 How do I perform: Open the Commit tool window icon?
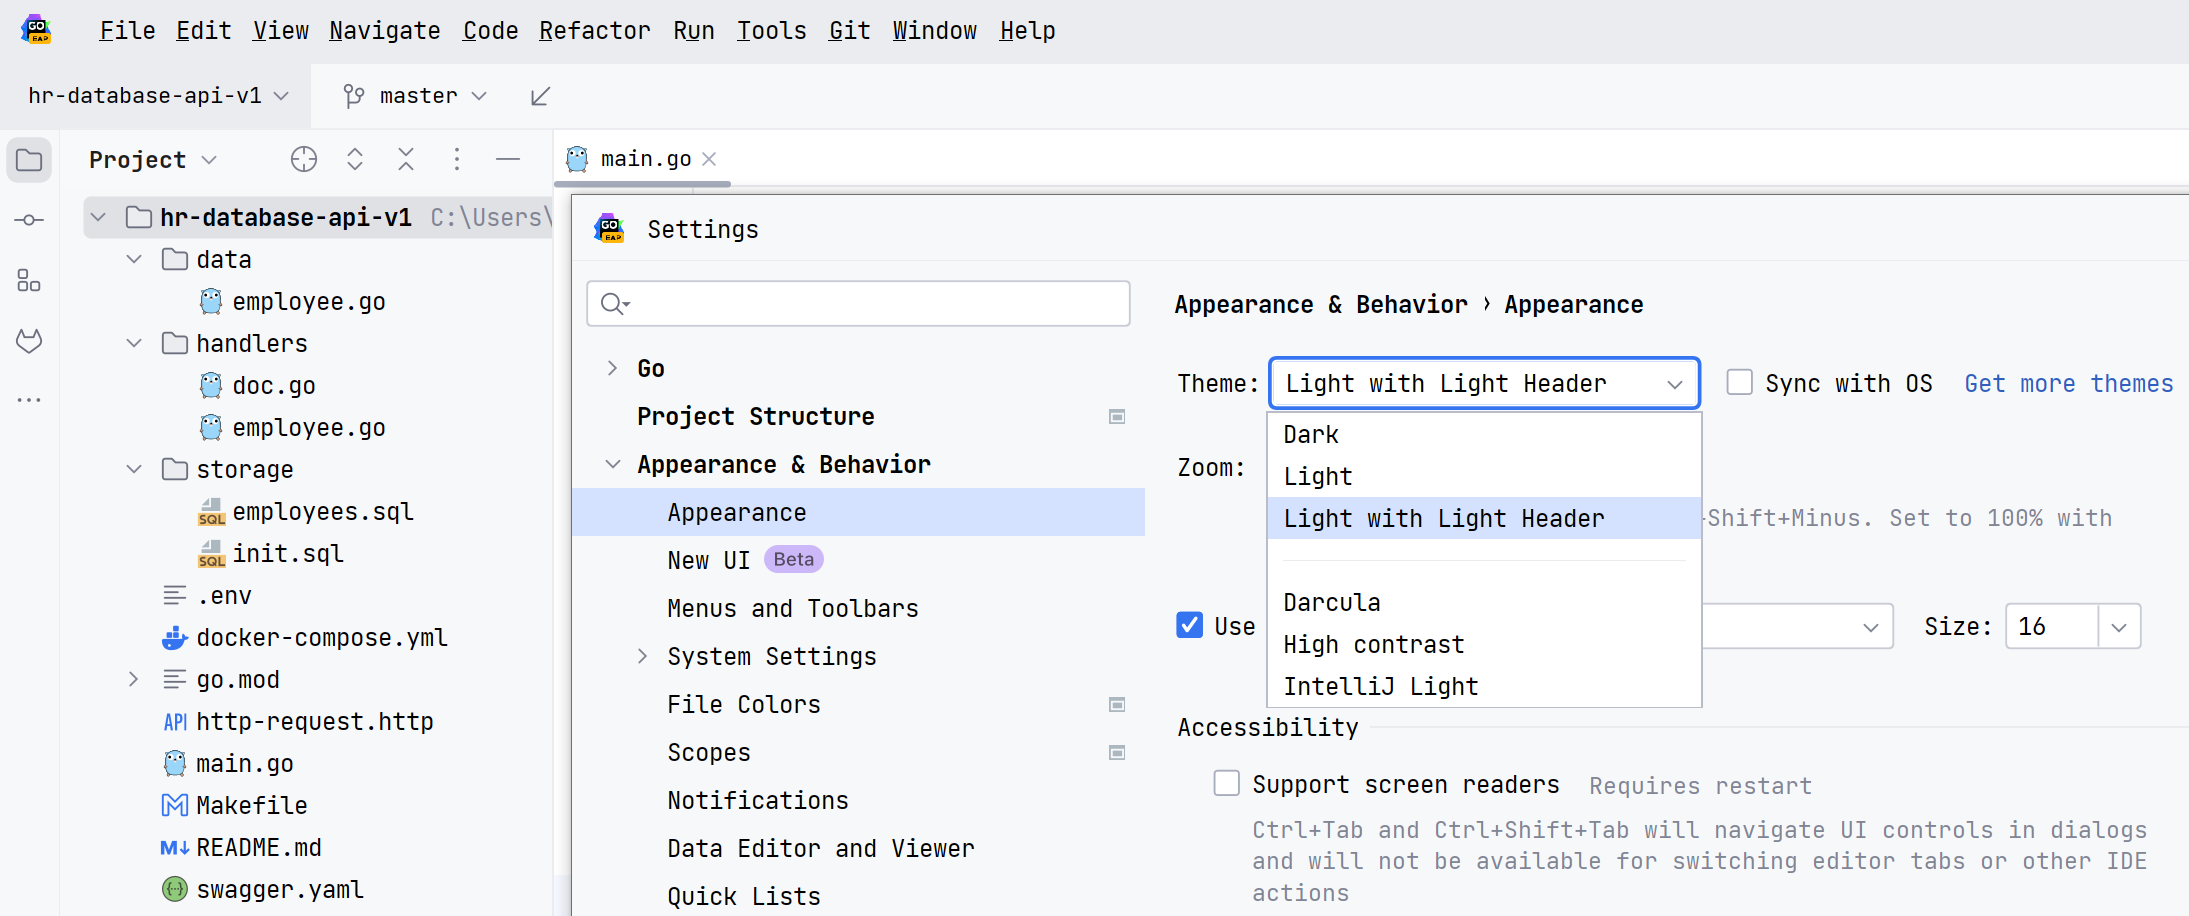(29, 220)
